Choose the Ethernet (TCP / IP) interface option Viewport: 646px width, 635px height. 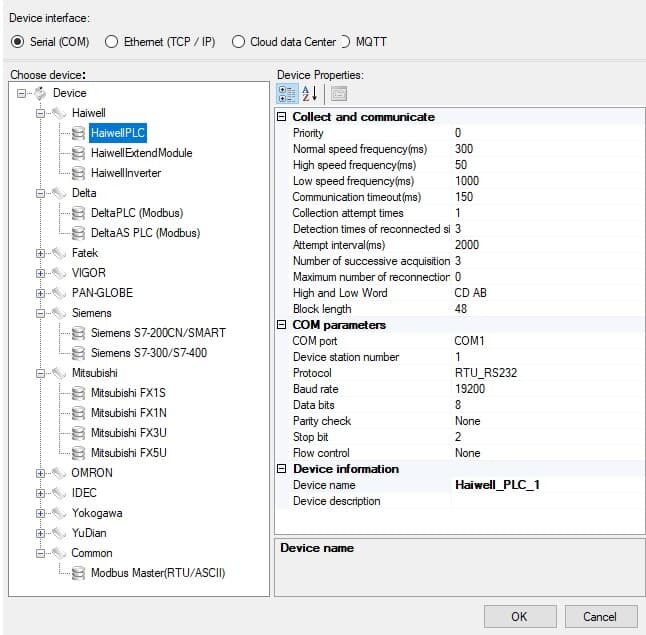click(111, 42)
